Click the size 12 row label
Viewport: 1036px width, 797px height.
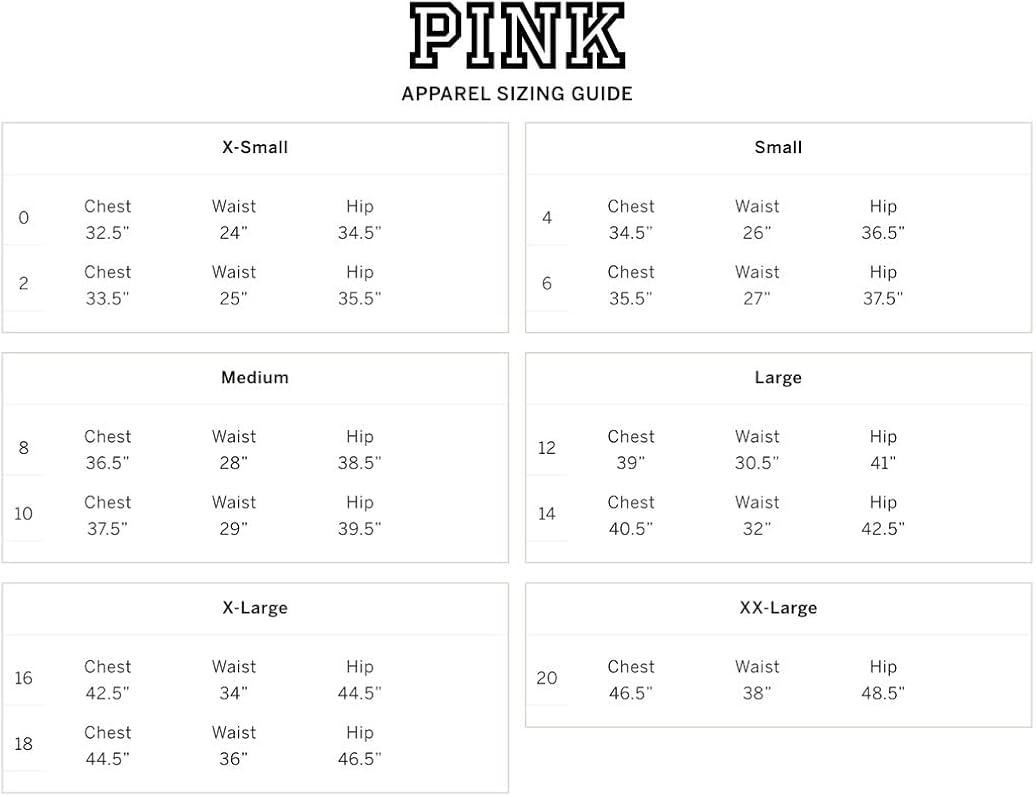(547, 448)
